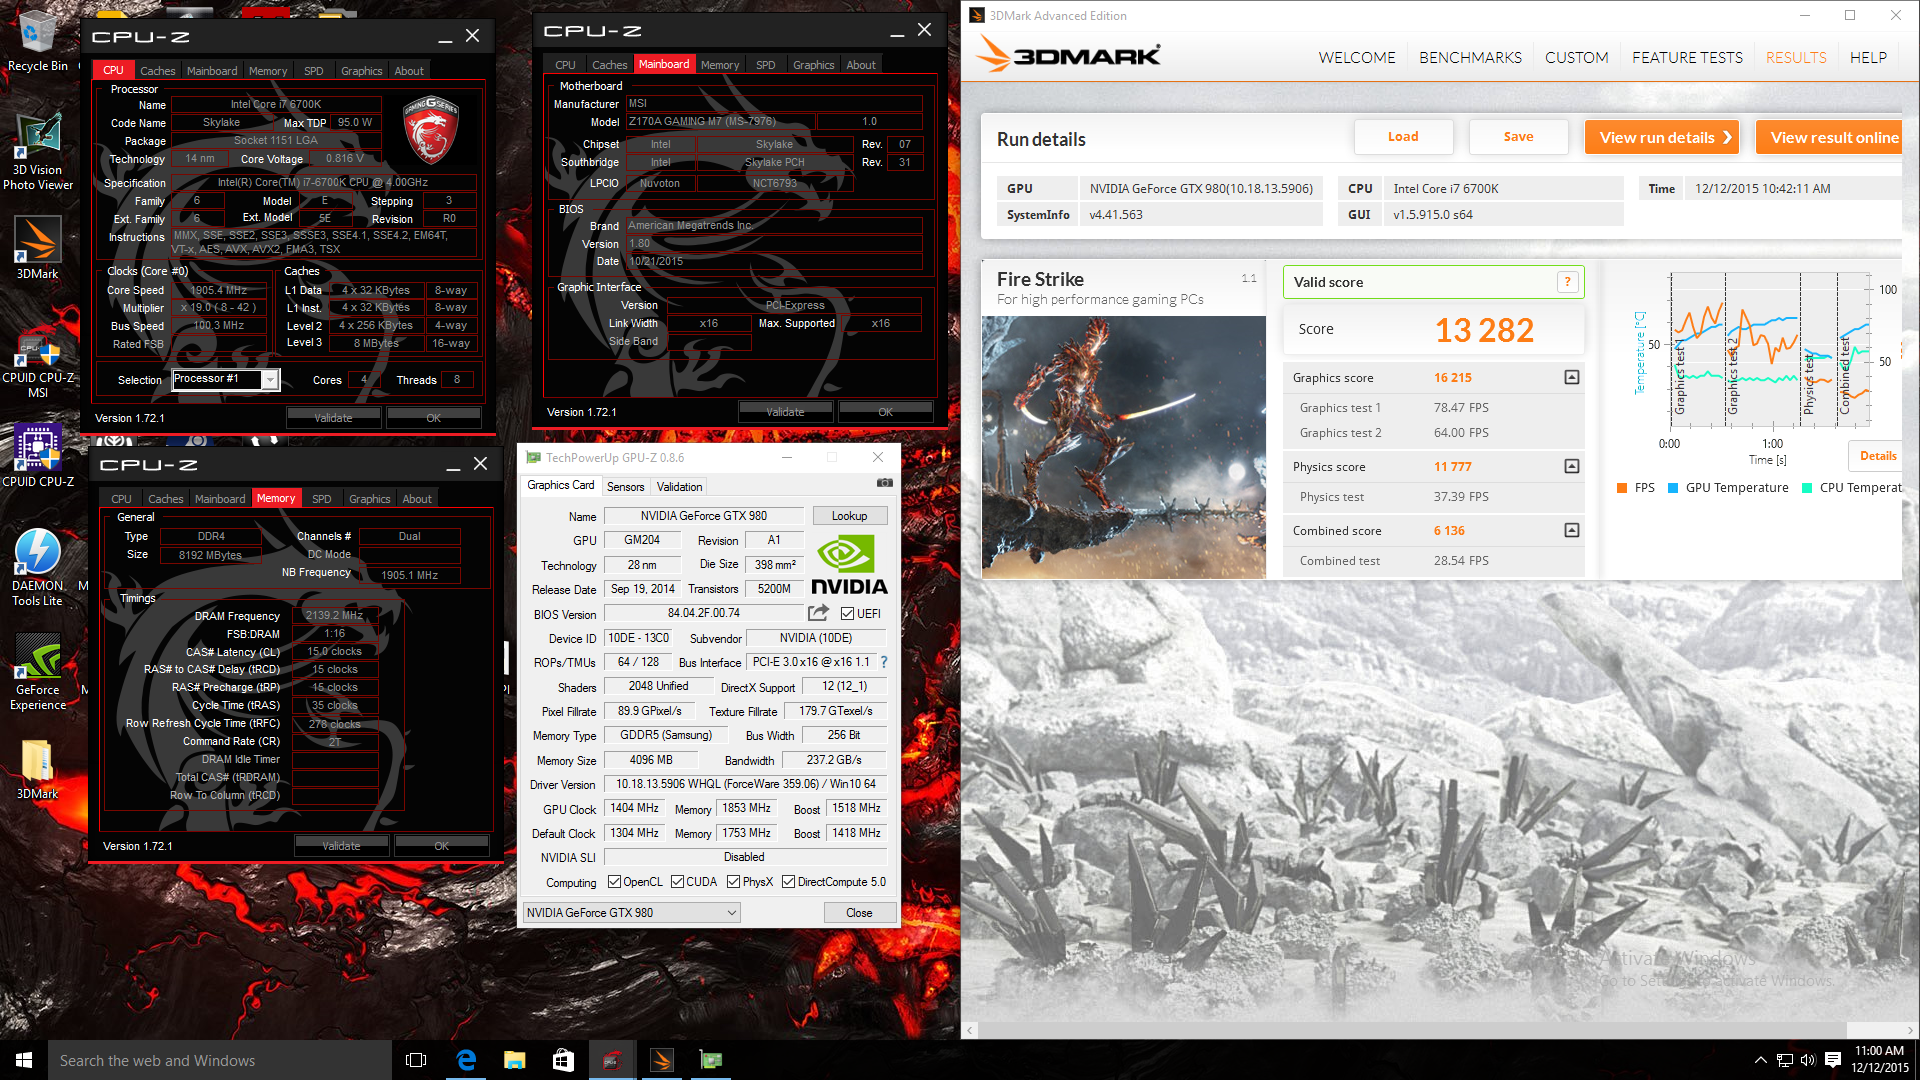Open Windows Store from taskbar
The height and width of the screenshot is (1080, 1920).
click(563, 1060)
